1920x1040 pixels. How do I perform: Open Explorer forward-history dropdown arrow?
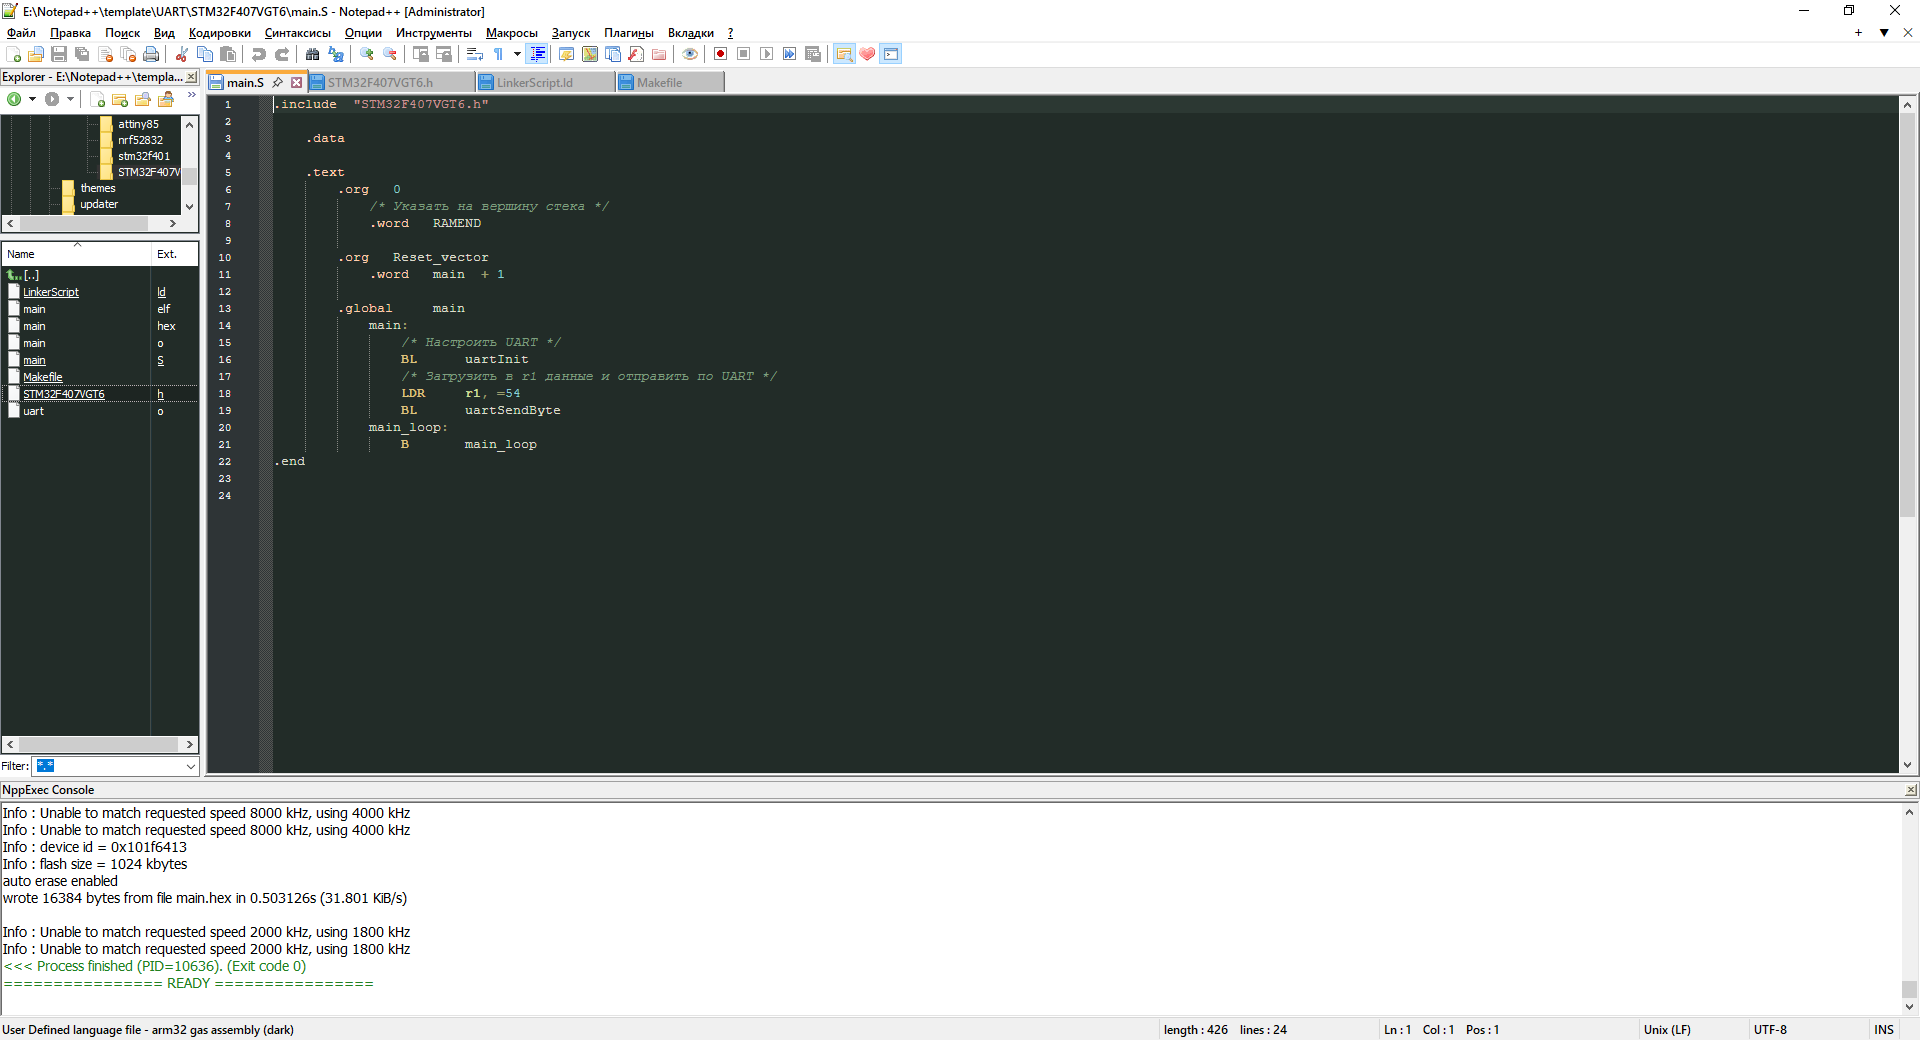[x=70, y=99]
